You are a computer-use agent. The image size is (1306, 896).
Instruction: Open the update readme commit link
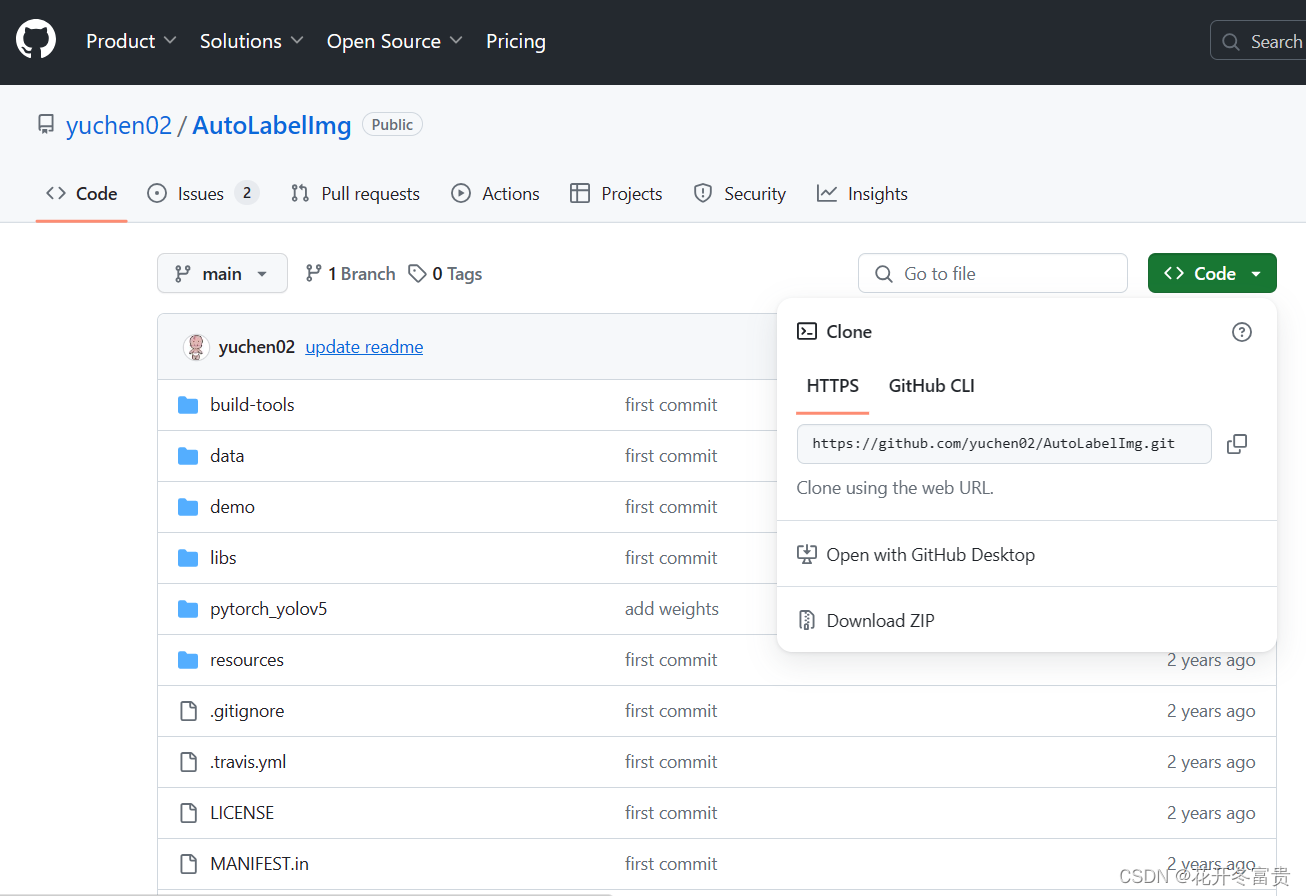click(x=364, y=347)
